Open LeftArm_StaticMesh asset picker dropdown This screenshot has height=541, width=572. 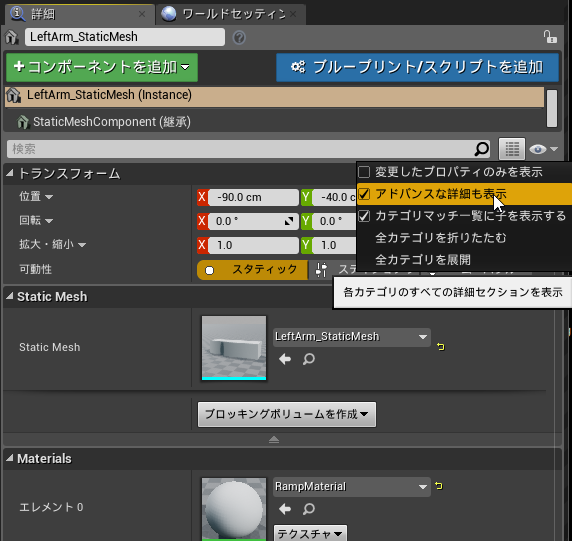coord(352,337)
